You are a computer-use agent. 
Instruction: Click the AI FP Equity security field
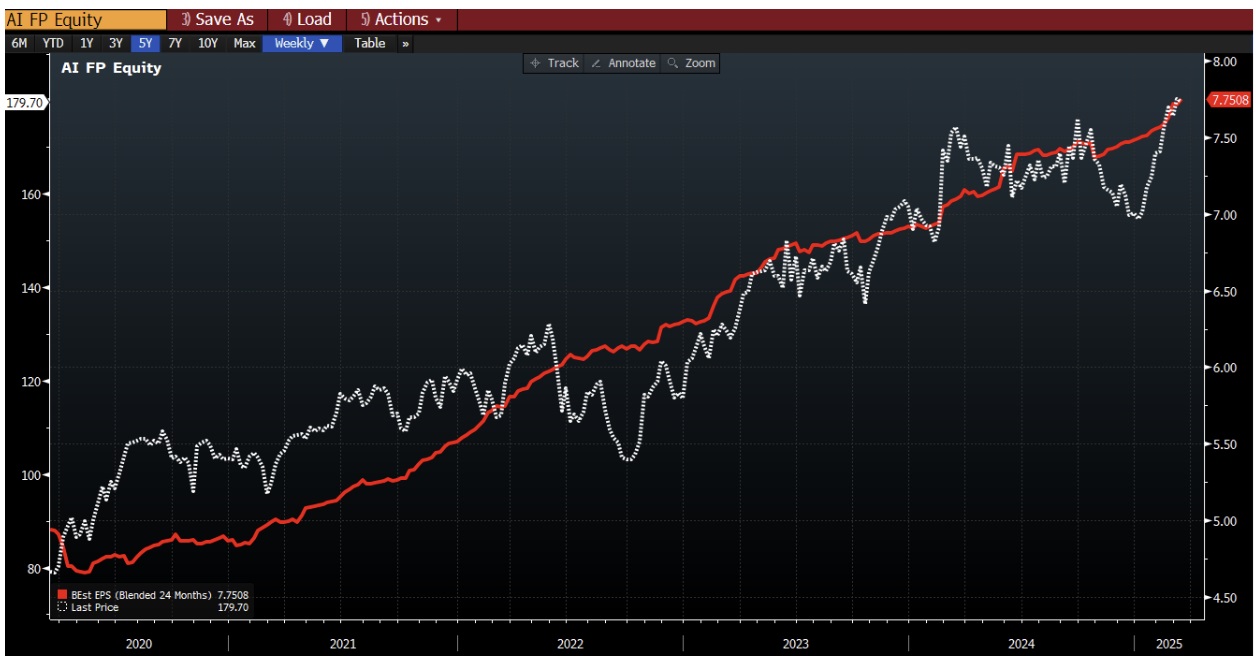pos(84,20)
